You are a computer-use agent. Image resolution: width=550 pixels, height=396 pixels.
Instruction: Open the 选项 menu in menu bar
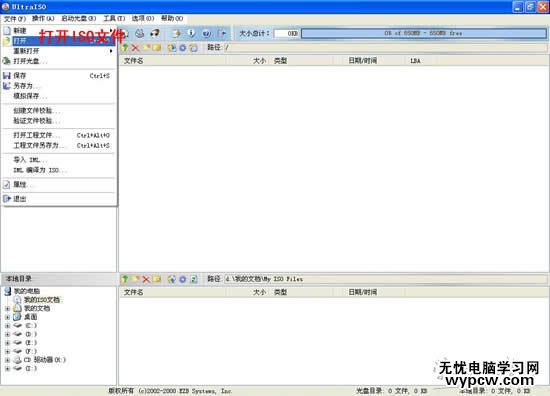(143, 18)
